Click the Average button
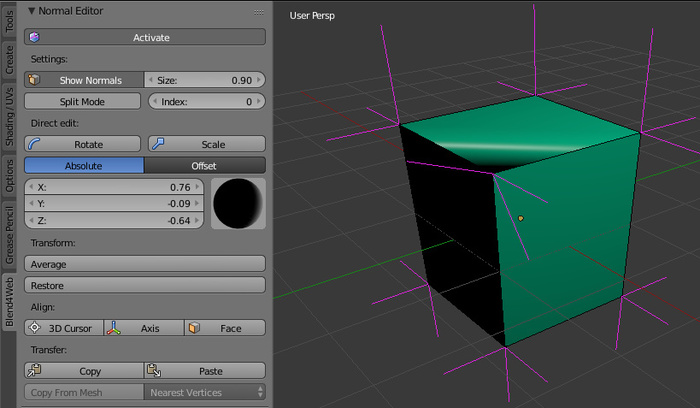The image size is (700, 408). pos(145,264)
